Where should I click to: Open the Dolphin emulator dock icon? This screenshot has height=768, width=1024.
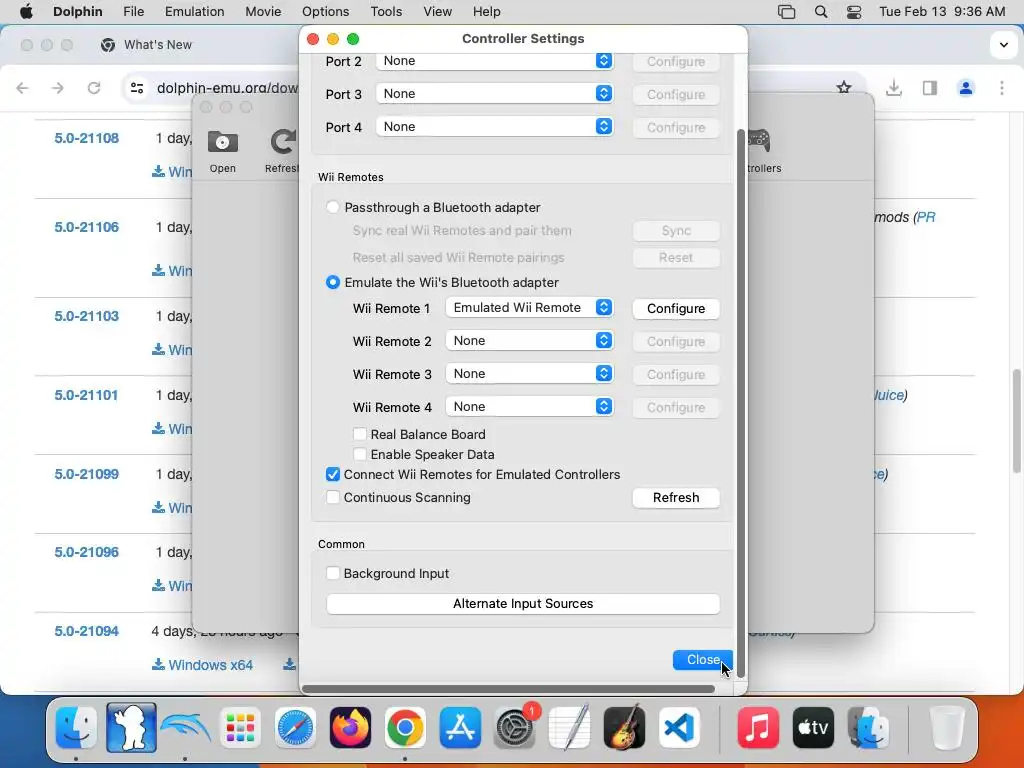pyautogui.click(x=185, y=728)
